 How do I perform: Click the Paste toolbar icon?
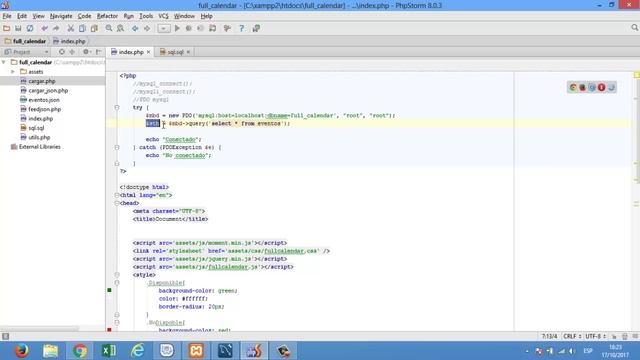(x=94, y=28)
